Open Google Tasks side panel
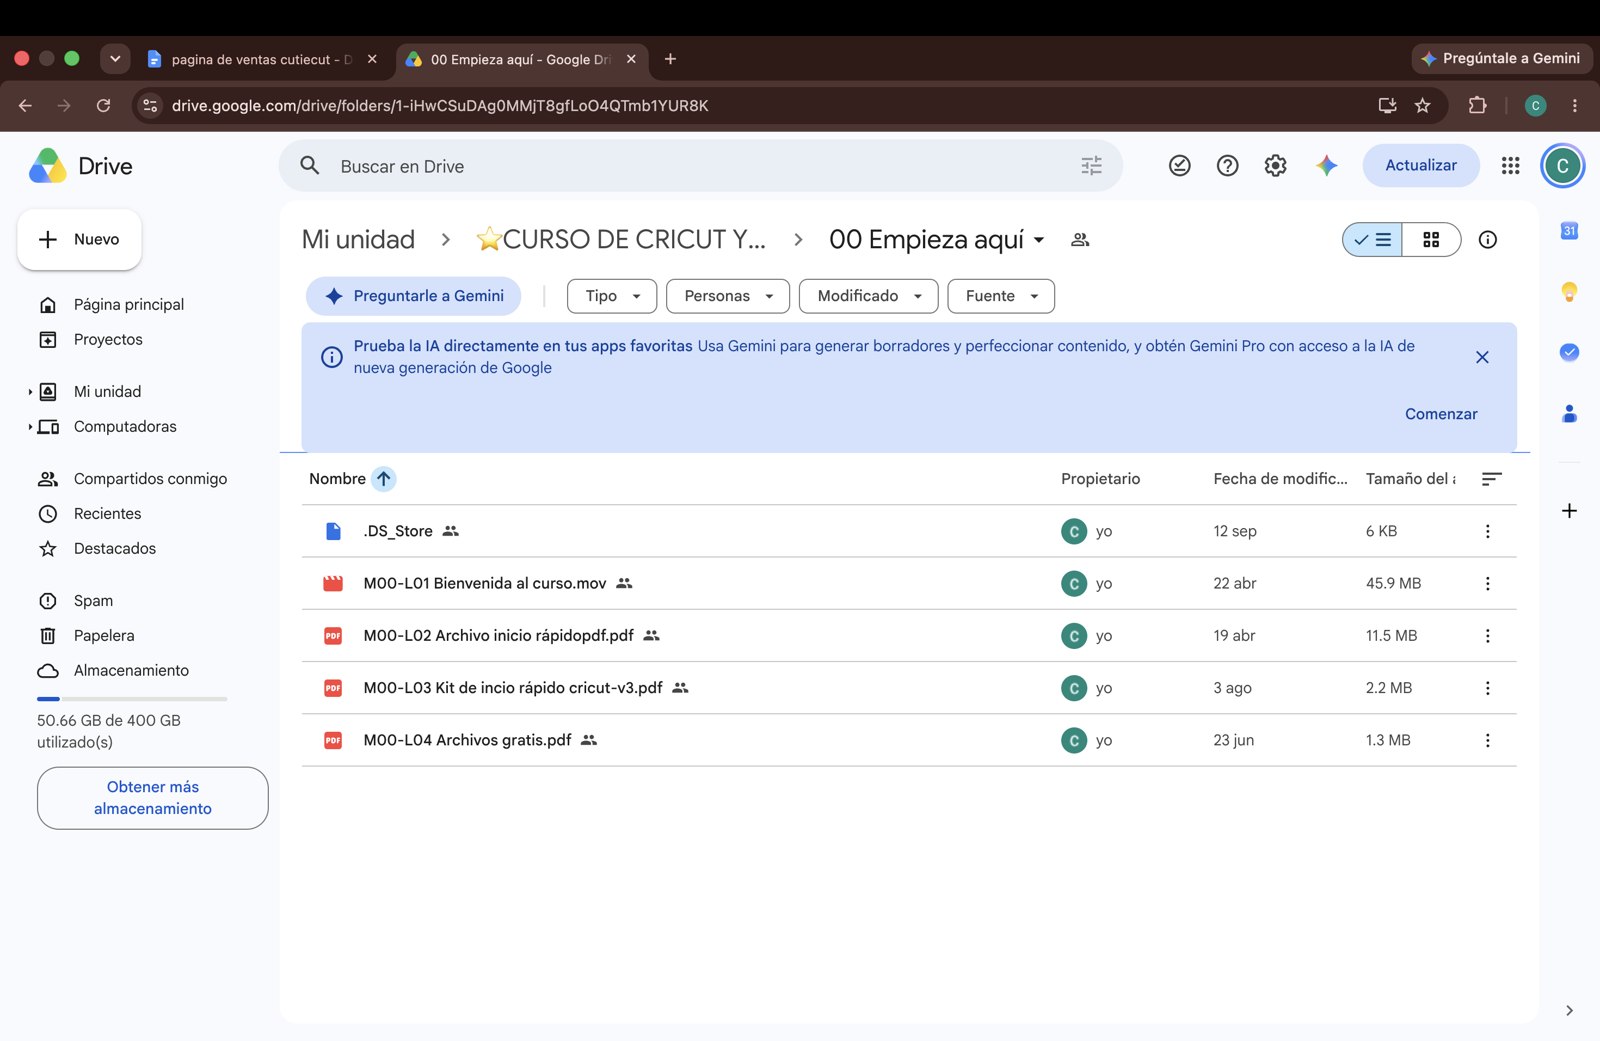This screenshot has width=1600, height=1041. coord(1569,352)
